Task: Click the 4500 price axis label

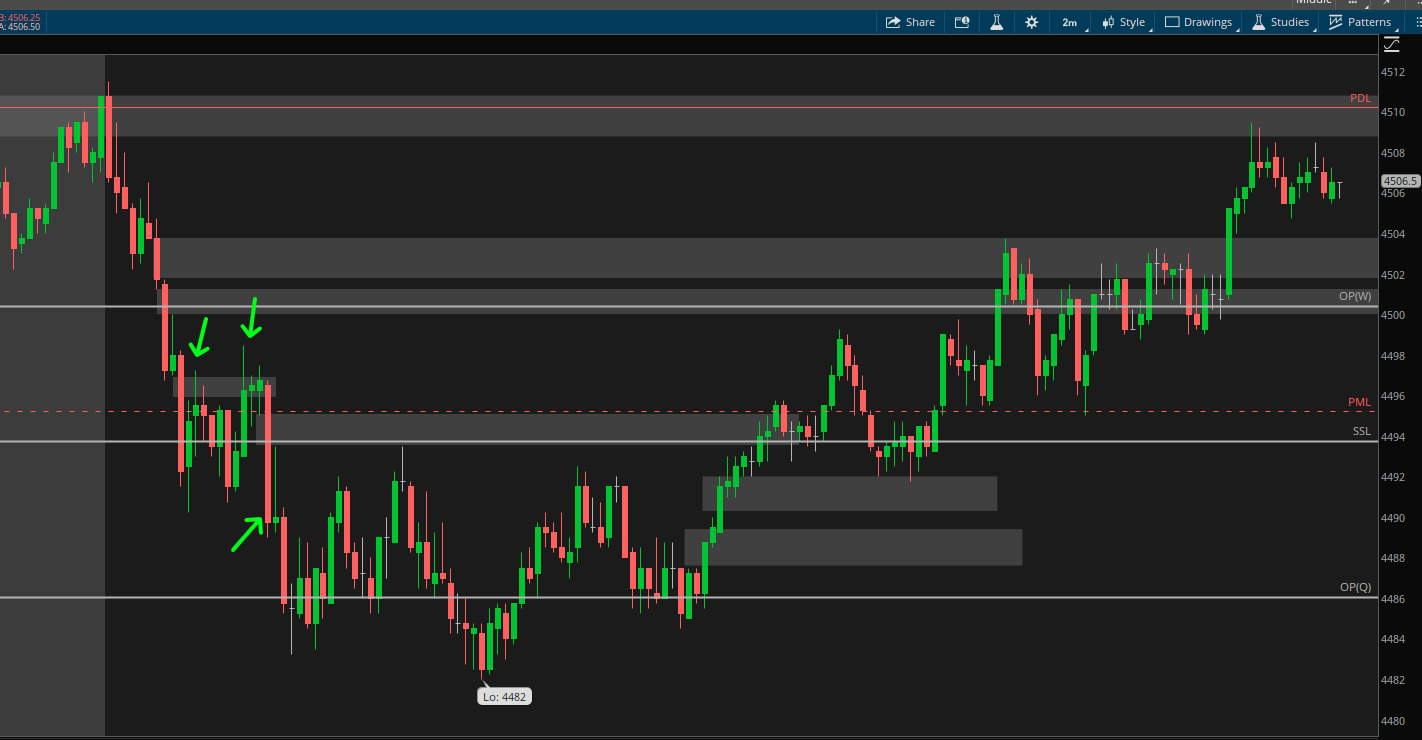Action: 1393,315
